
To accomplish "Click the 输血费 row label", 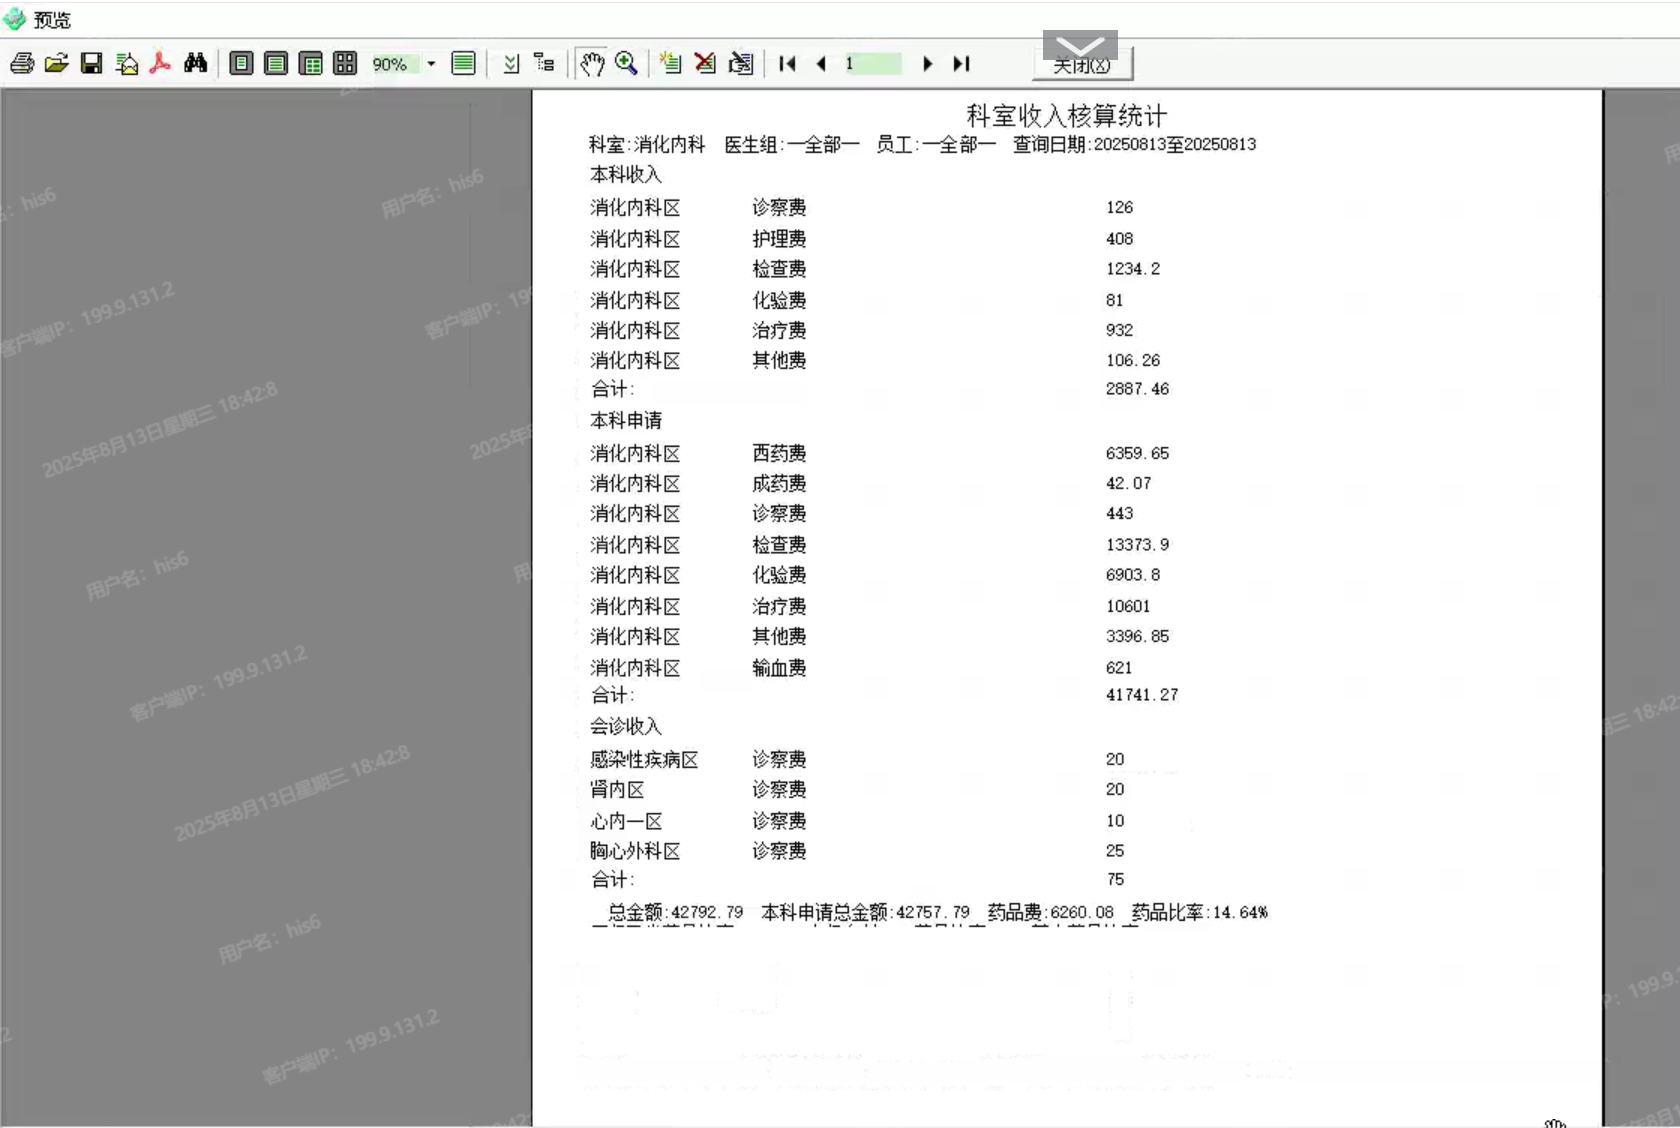I will pos(779,668).
